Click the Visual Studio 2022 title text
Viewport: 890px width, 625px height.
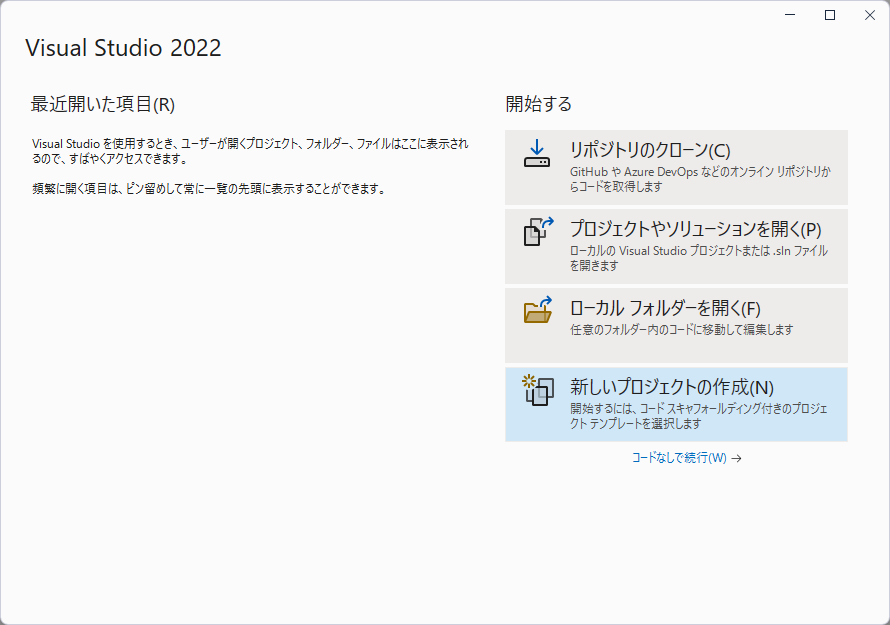point(123,48)
